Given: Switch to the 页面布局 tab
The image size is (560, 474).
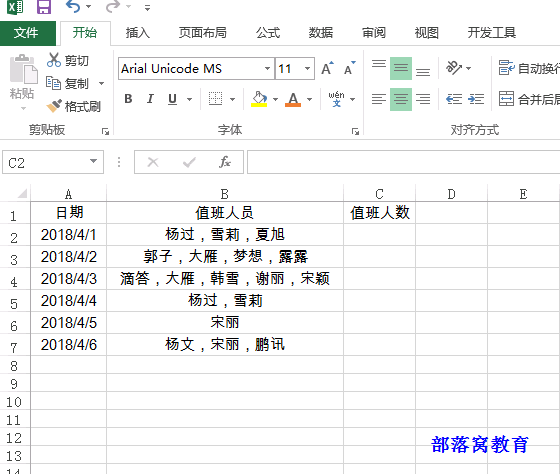Looking at the screenshot, I should (202, 33).
